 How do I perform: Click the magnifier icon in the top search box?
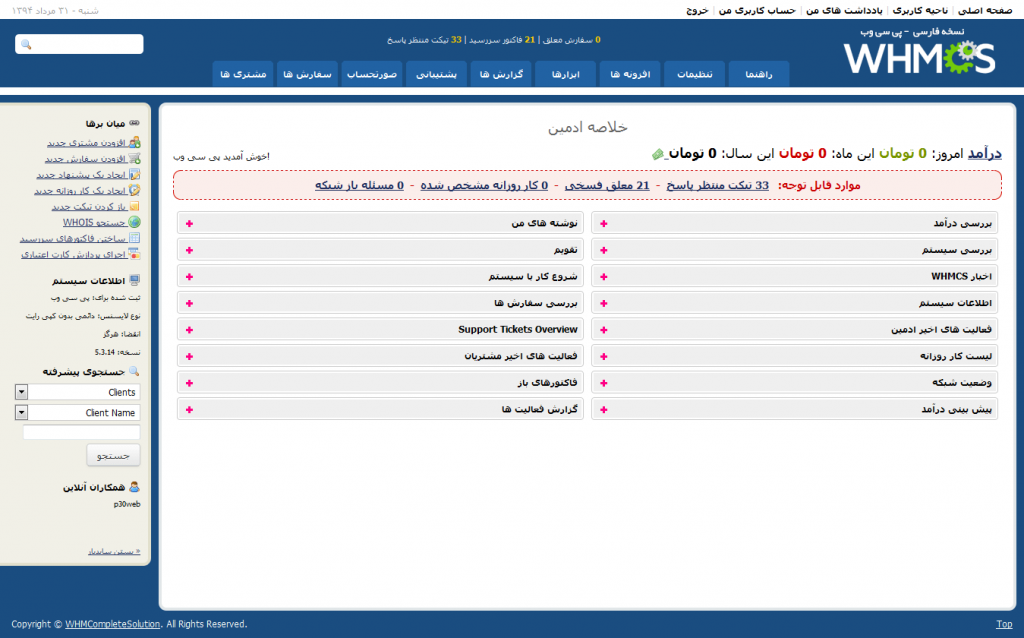pos(26,44)
